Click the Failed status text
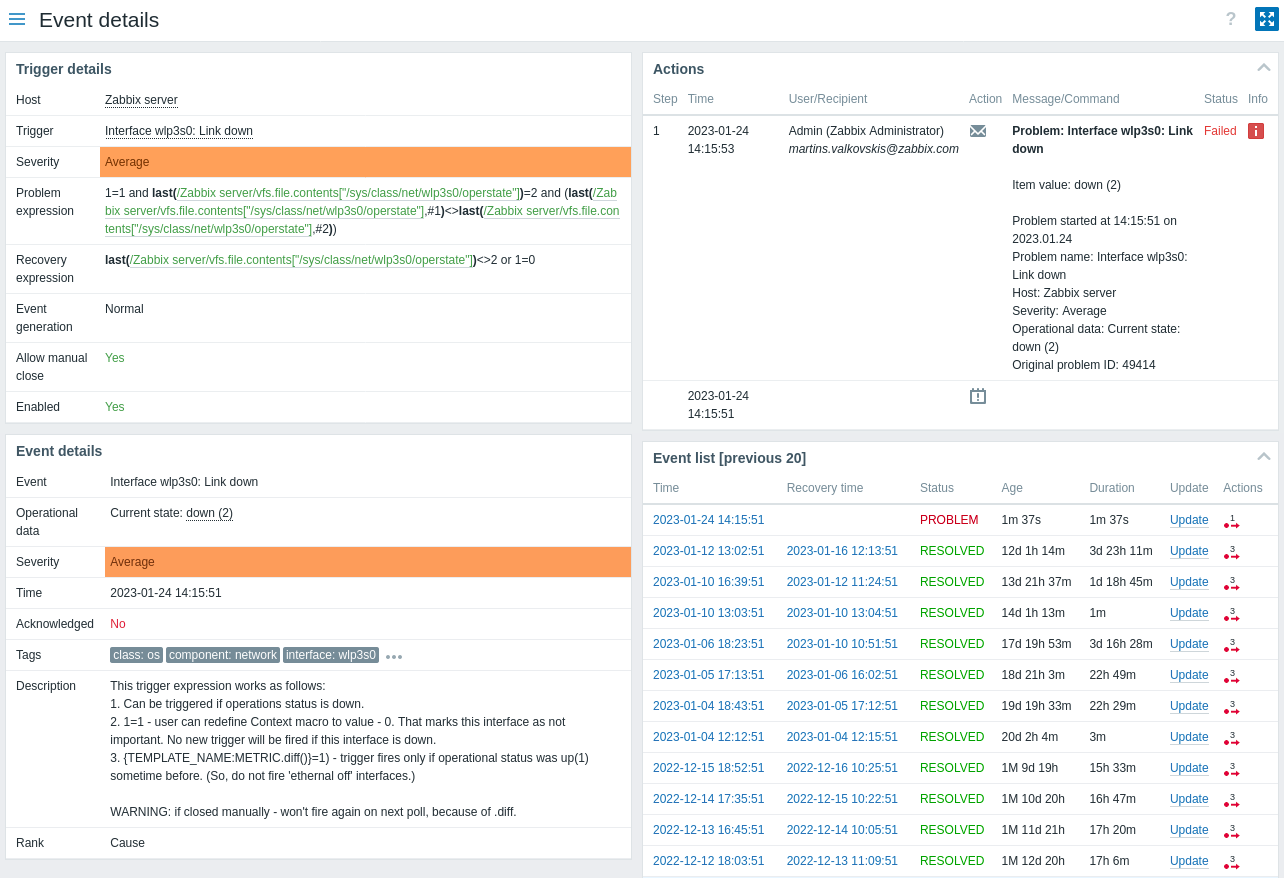Image resolution: width=1284 pixels, height=878 pixels. click(x=1220, y=131)
